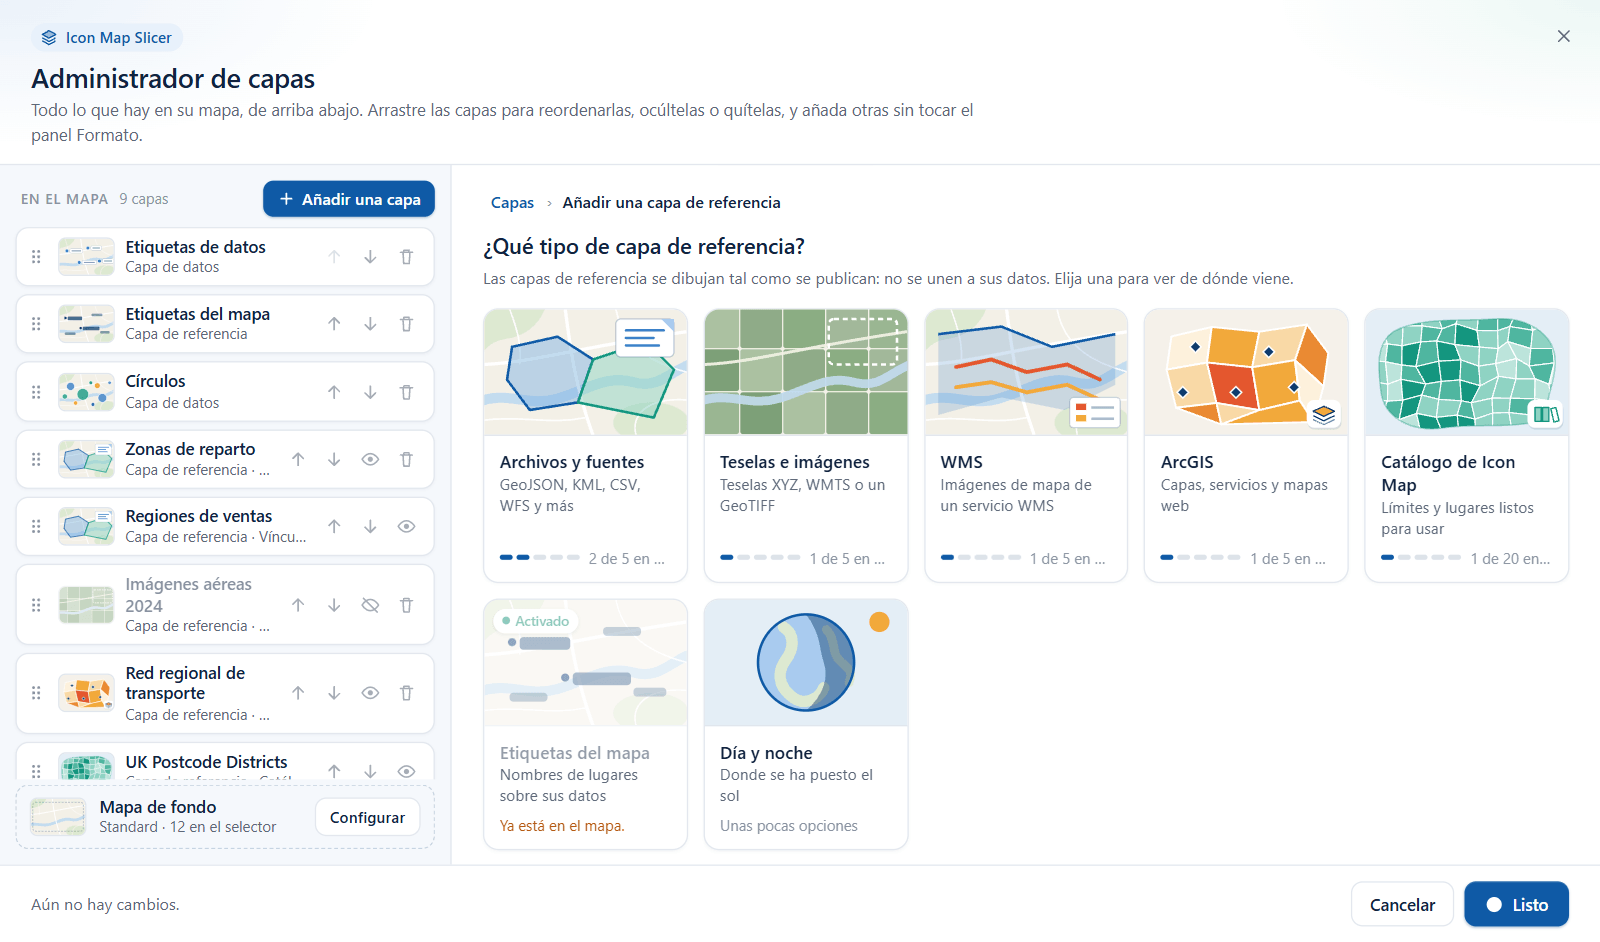Click the Mapa de fondo thumbnail
The height and width of the screenshot is (942, 1600).
click(x=58, y=817)
